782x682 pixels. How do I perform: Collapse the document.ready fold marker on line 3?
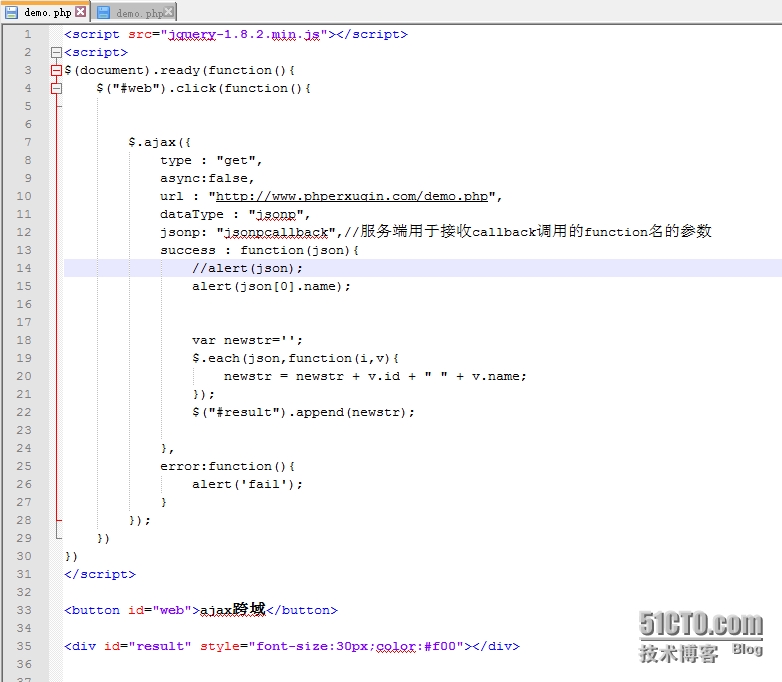point(56,70)
